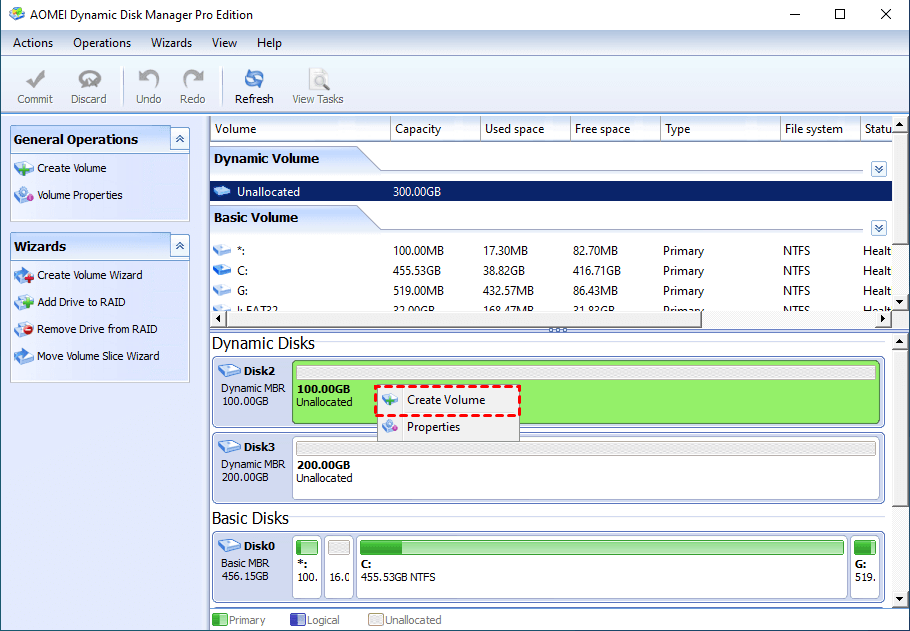
Task: Click the AOMEI app icon in title bar
Action: (17, 14)
